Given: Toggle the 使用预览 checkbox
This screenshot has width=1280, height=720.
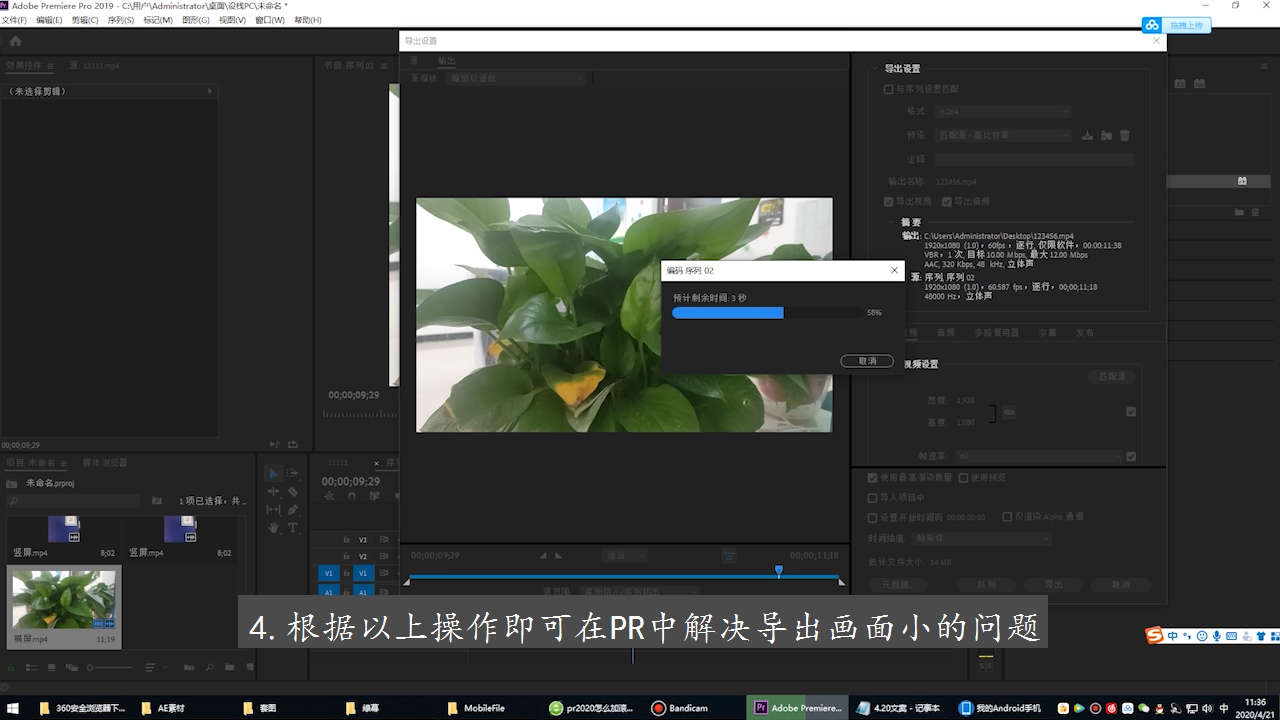Looking at the screenshot, I should coord(964,478).
